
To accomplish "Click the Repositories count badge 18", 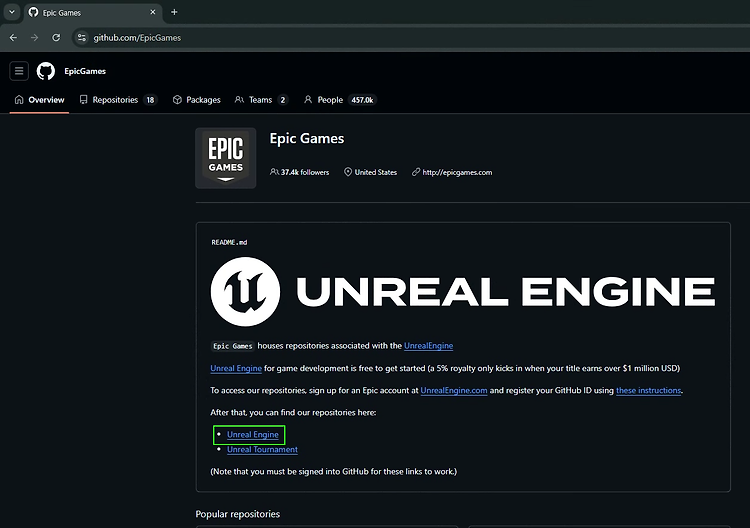I will [x=150, y=100].
